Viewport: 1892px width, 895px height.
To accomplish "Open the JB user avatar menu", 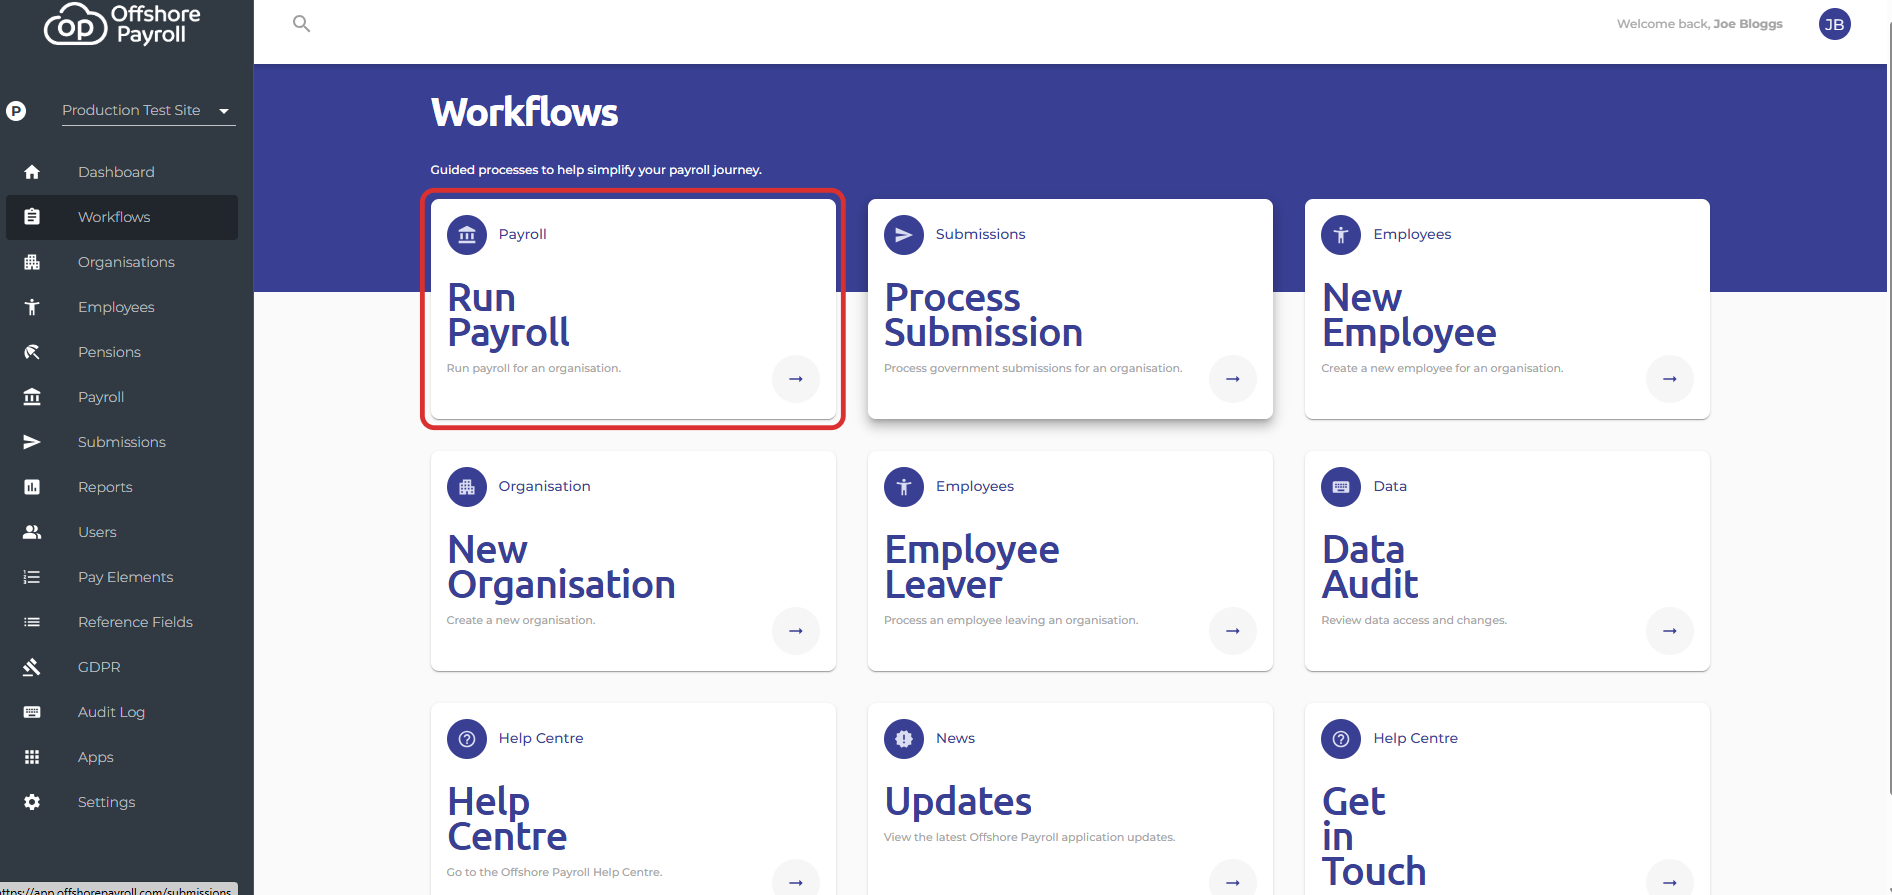I will [1834, 24].
